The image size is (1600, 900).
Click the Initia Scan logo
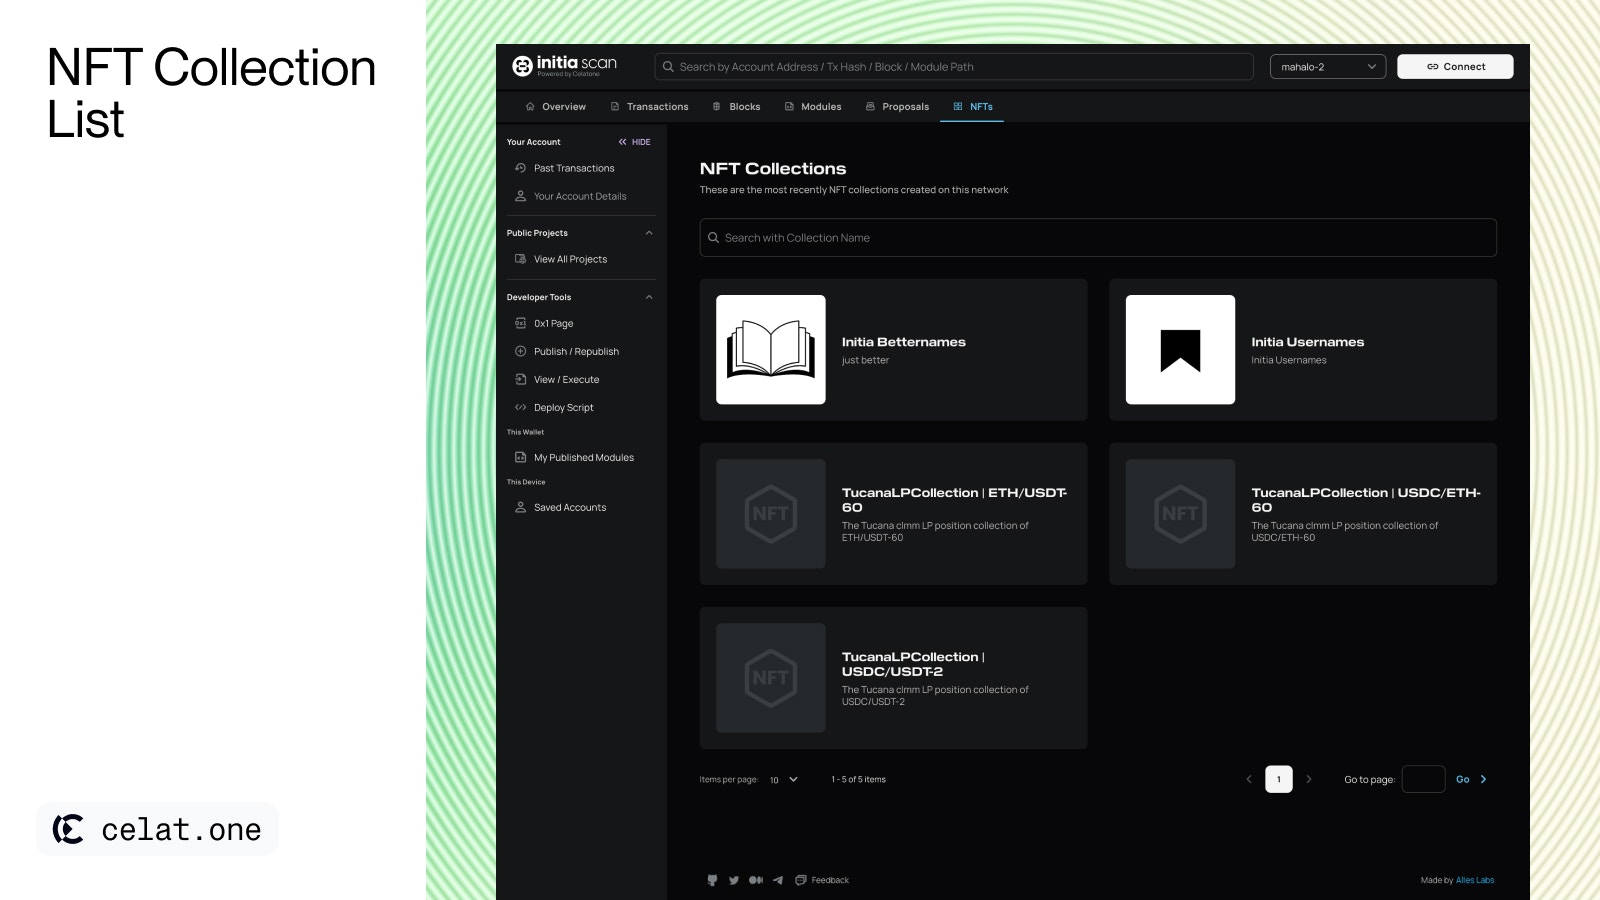click(564, 66)
